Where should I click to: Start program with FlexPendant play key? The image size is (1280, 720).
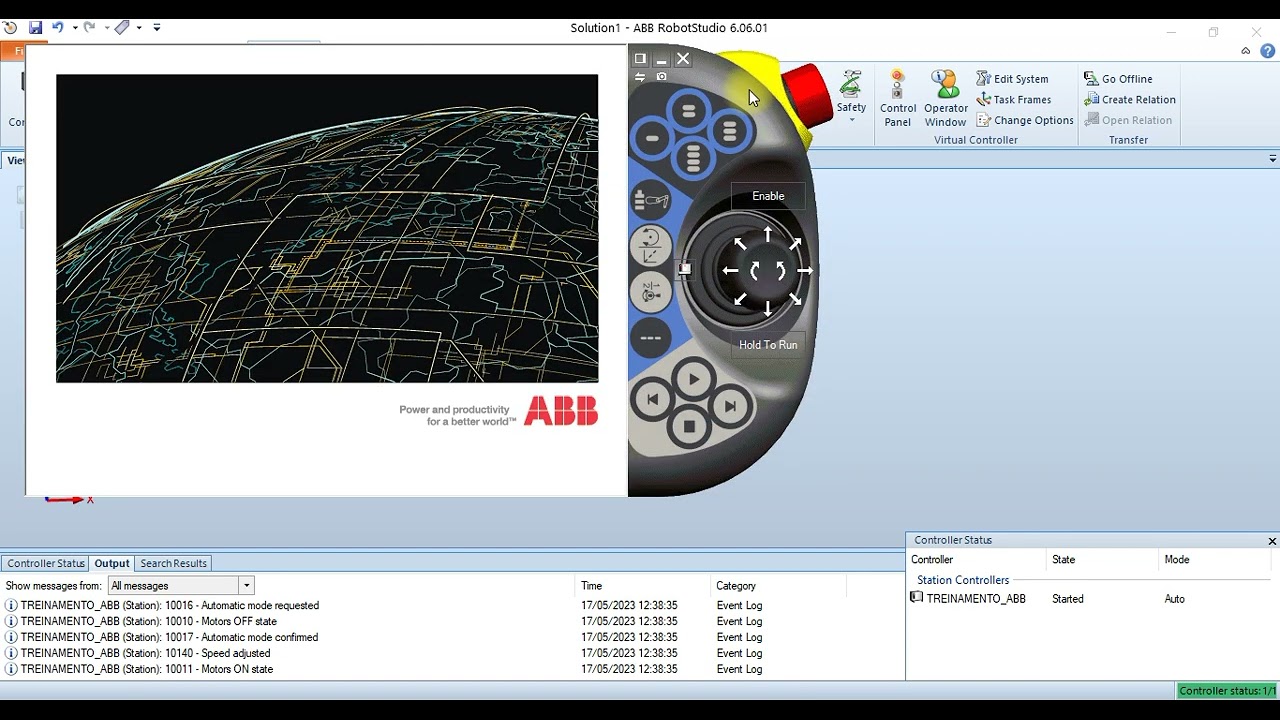pos(693,380)
